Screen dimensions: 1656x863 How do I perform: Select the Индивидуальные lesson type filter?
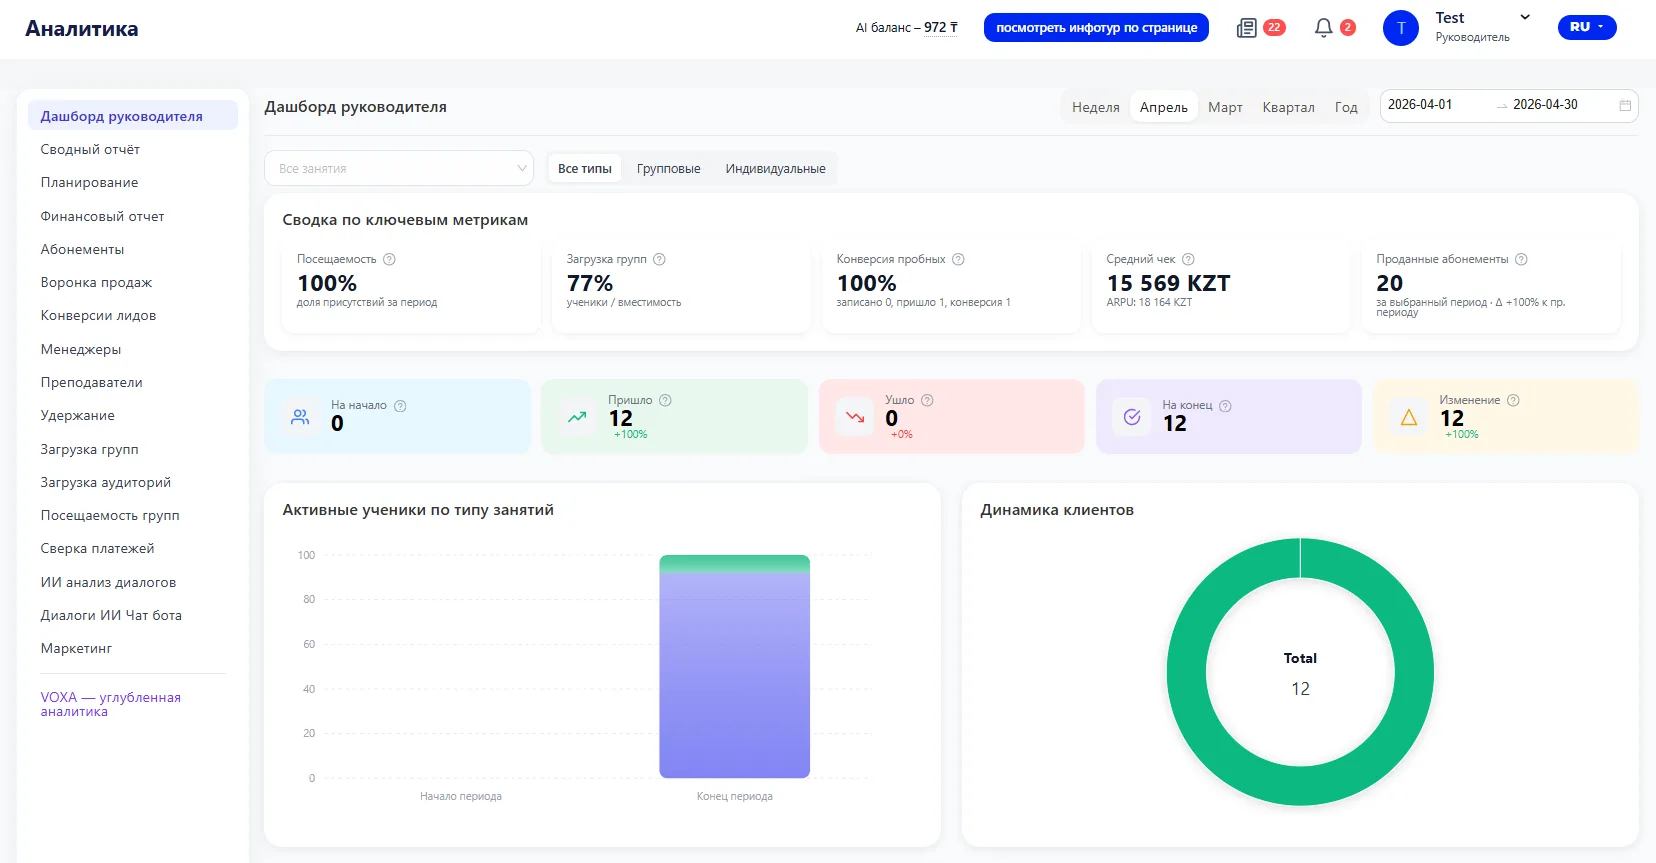click(x=775, y=169)
